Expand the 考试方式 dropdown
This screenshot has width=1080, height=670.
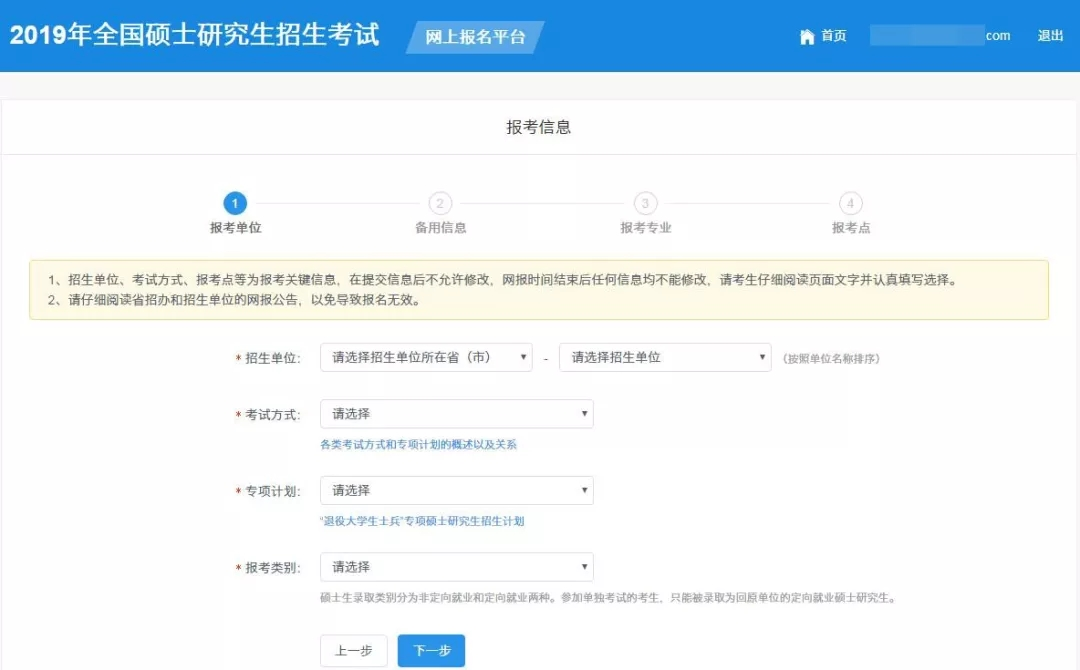pyautogui.click(x=456, y=414)
